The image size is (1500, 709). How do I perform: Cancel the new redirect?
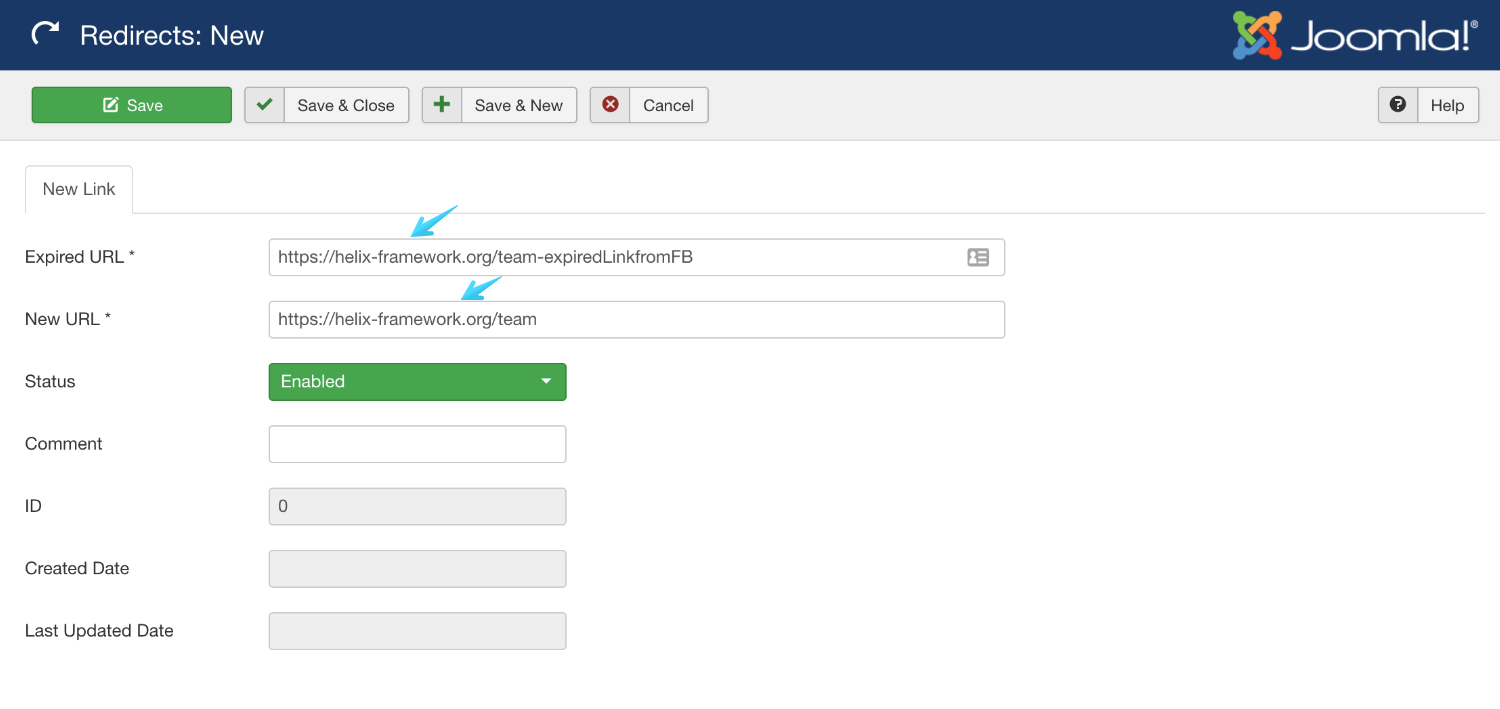tap(649, 105)
